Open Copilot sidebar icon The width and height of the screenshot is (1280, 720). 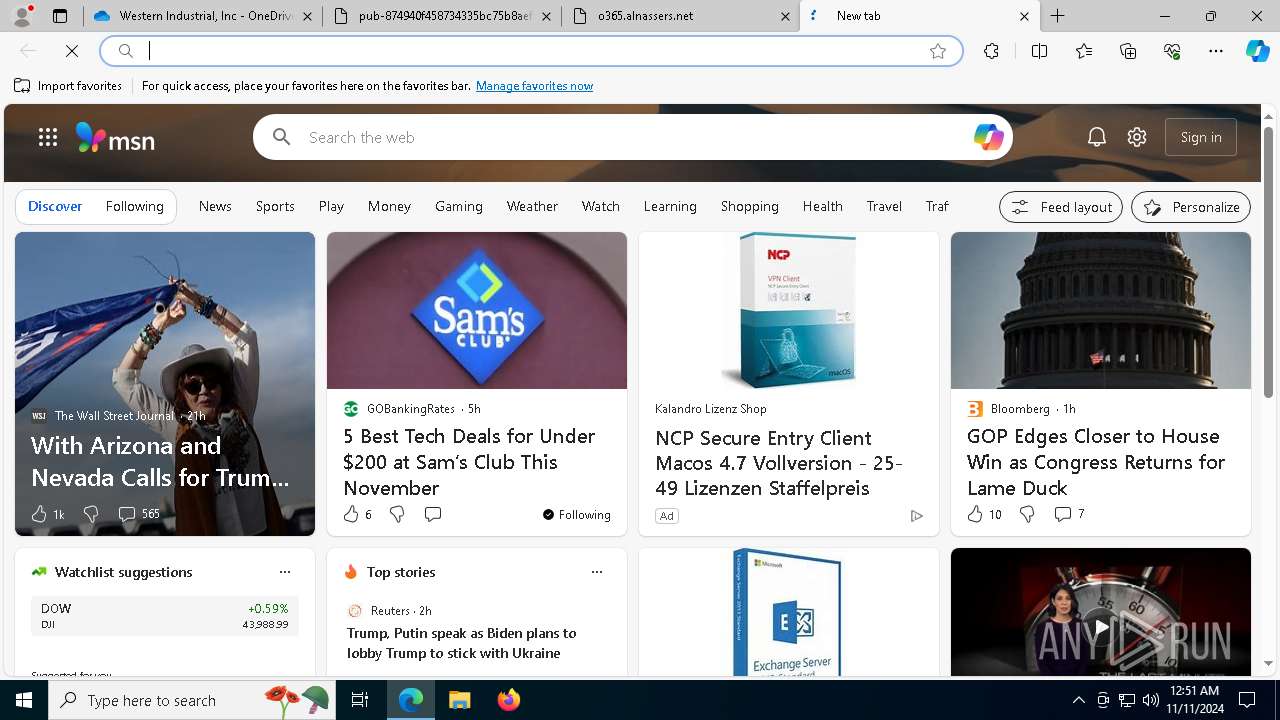click(x=1257, y=51)
